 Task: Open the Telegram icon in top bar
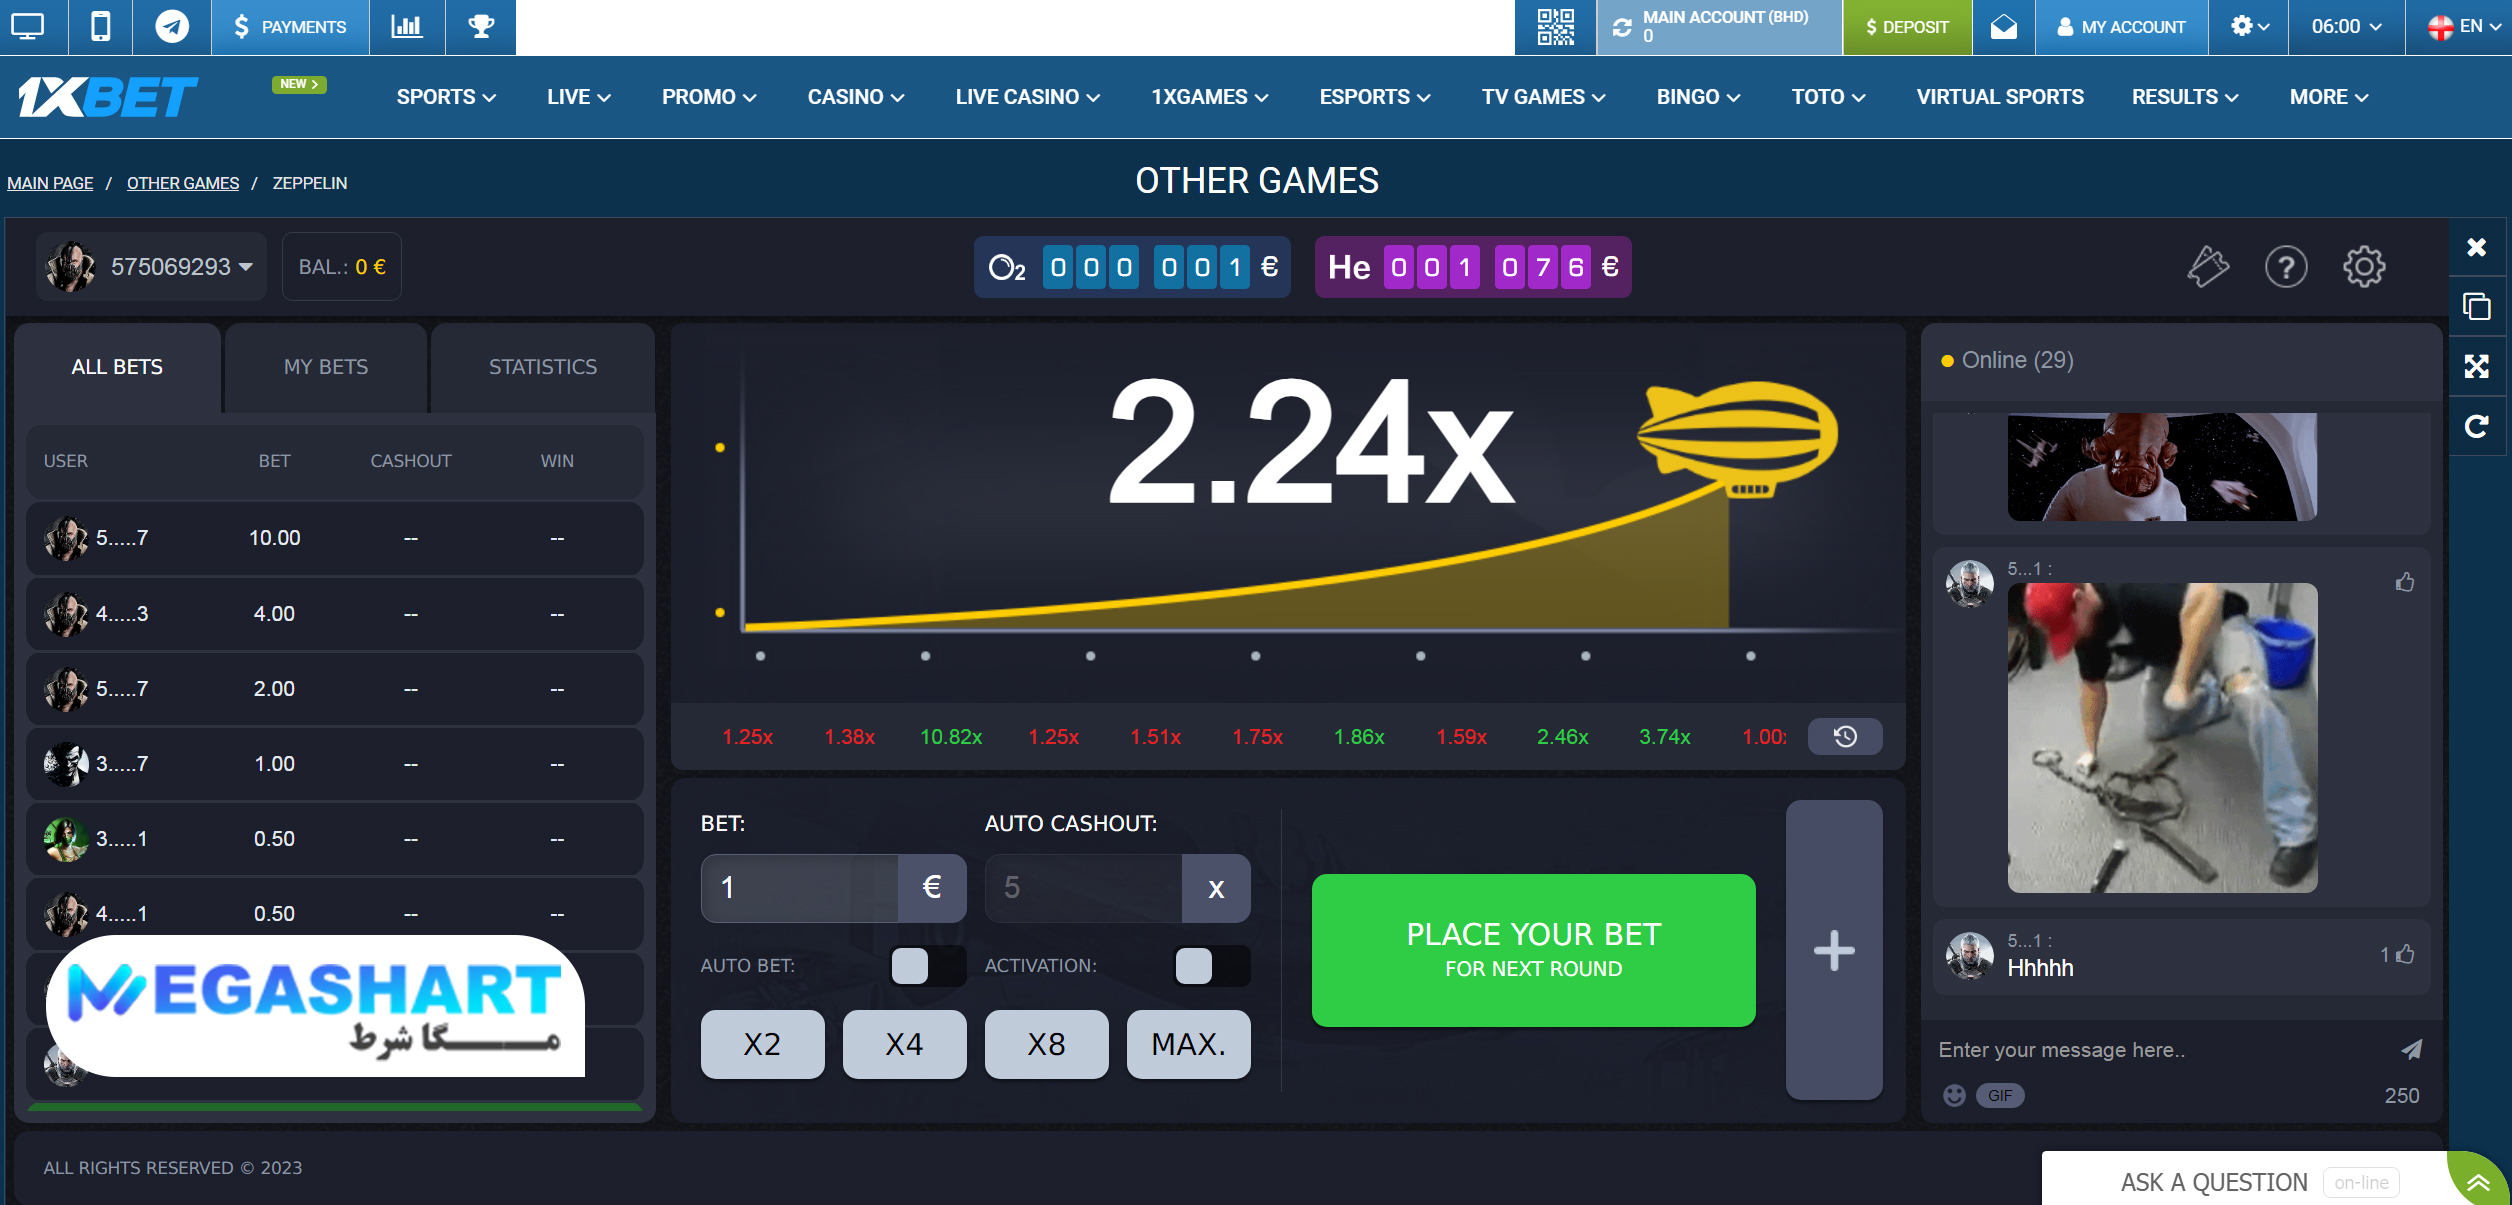171,27
